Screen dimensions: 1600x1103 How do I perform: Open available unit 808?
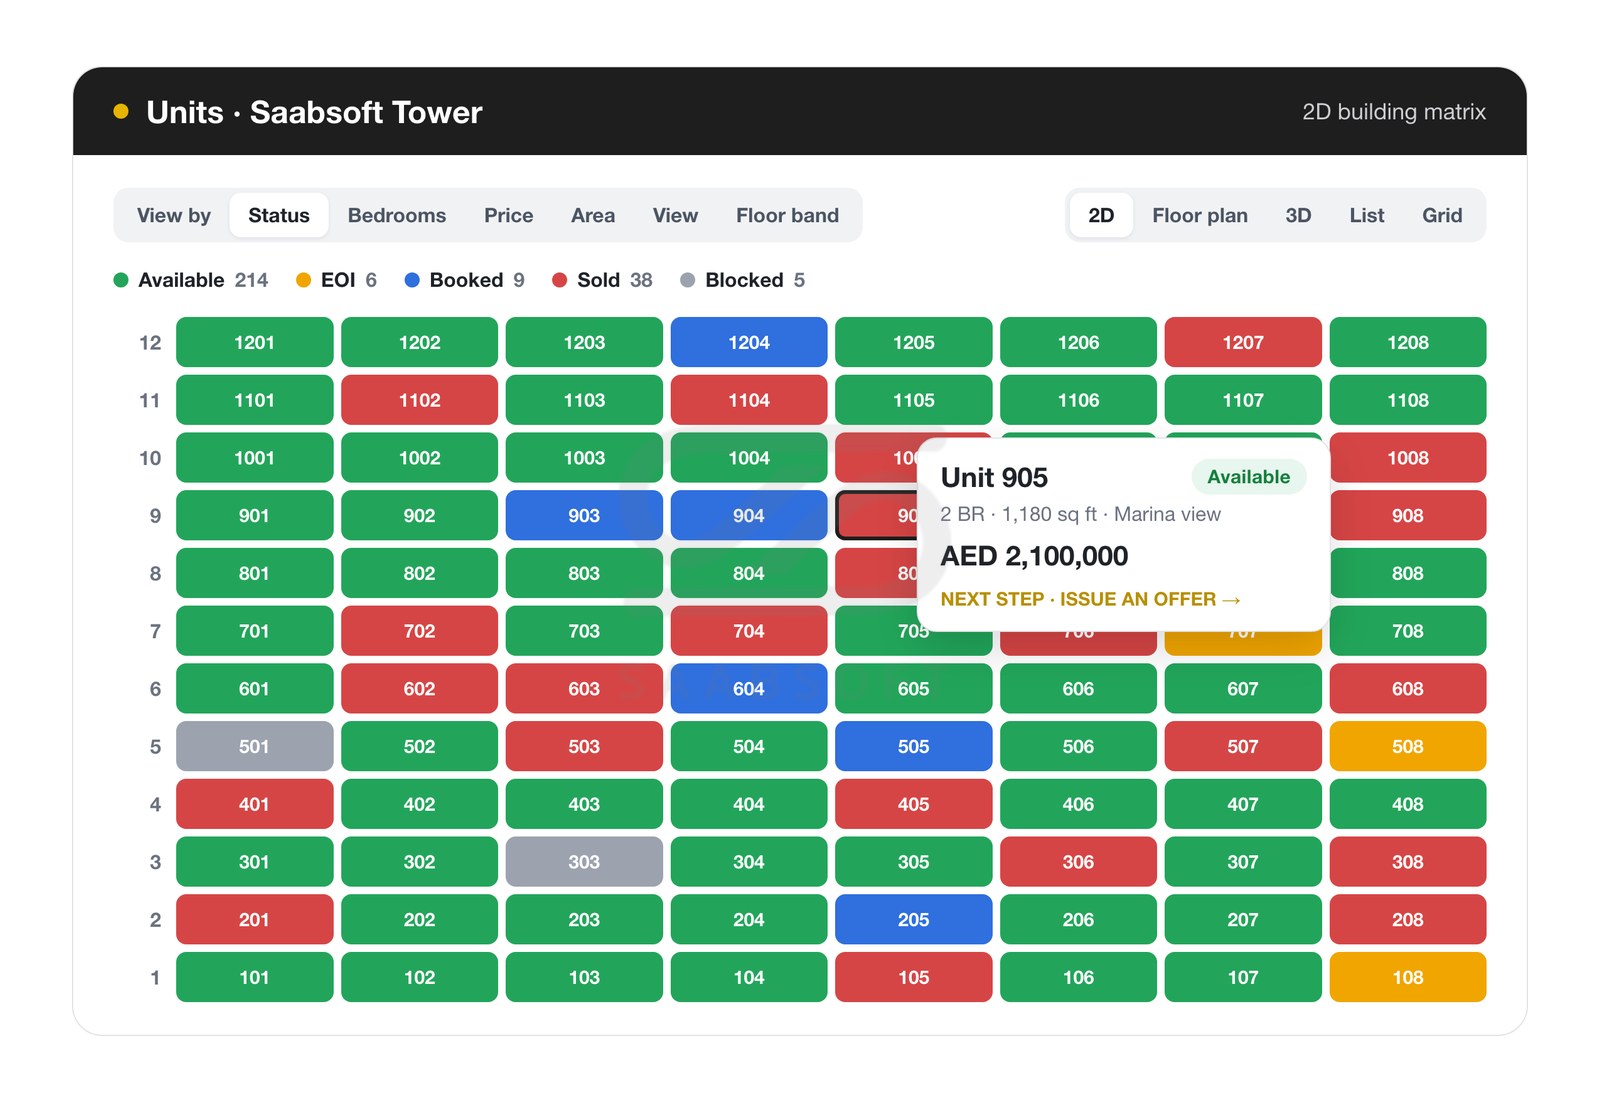1408,573
